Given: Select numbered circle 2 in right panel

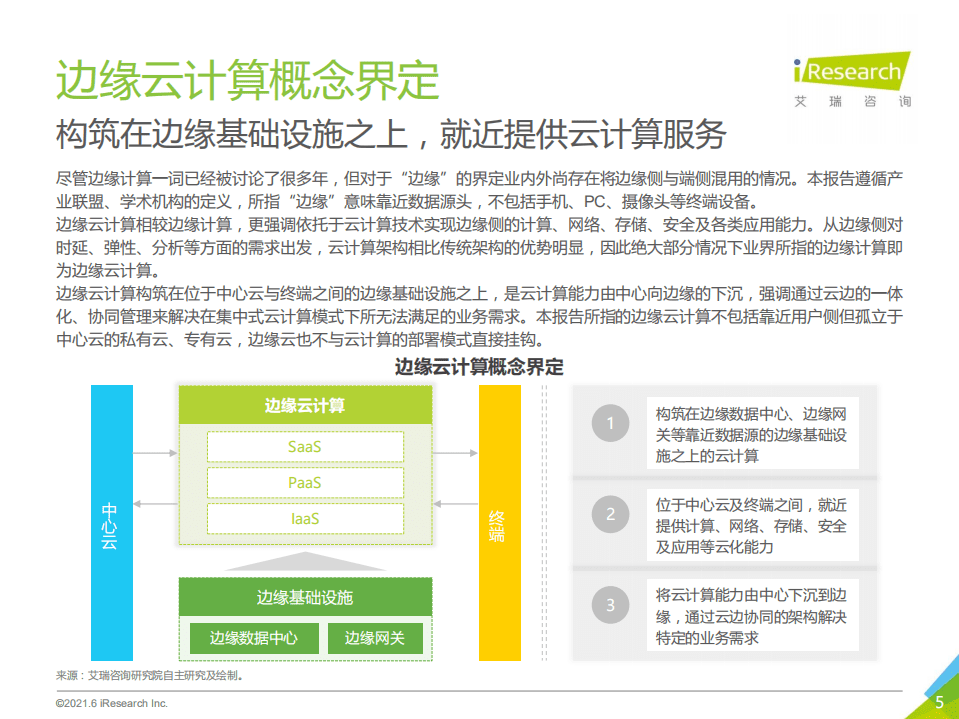Looking at the screenshot, I should coord(609,514).
